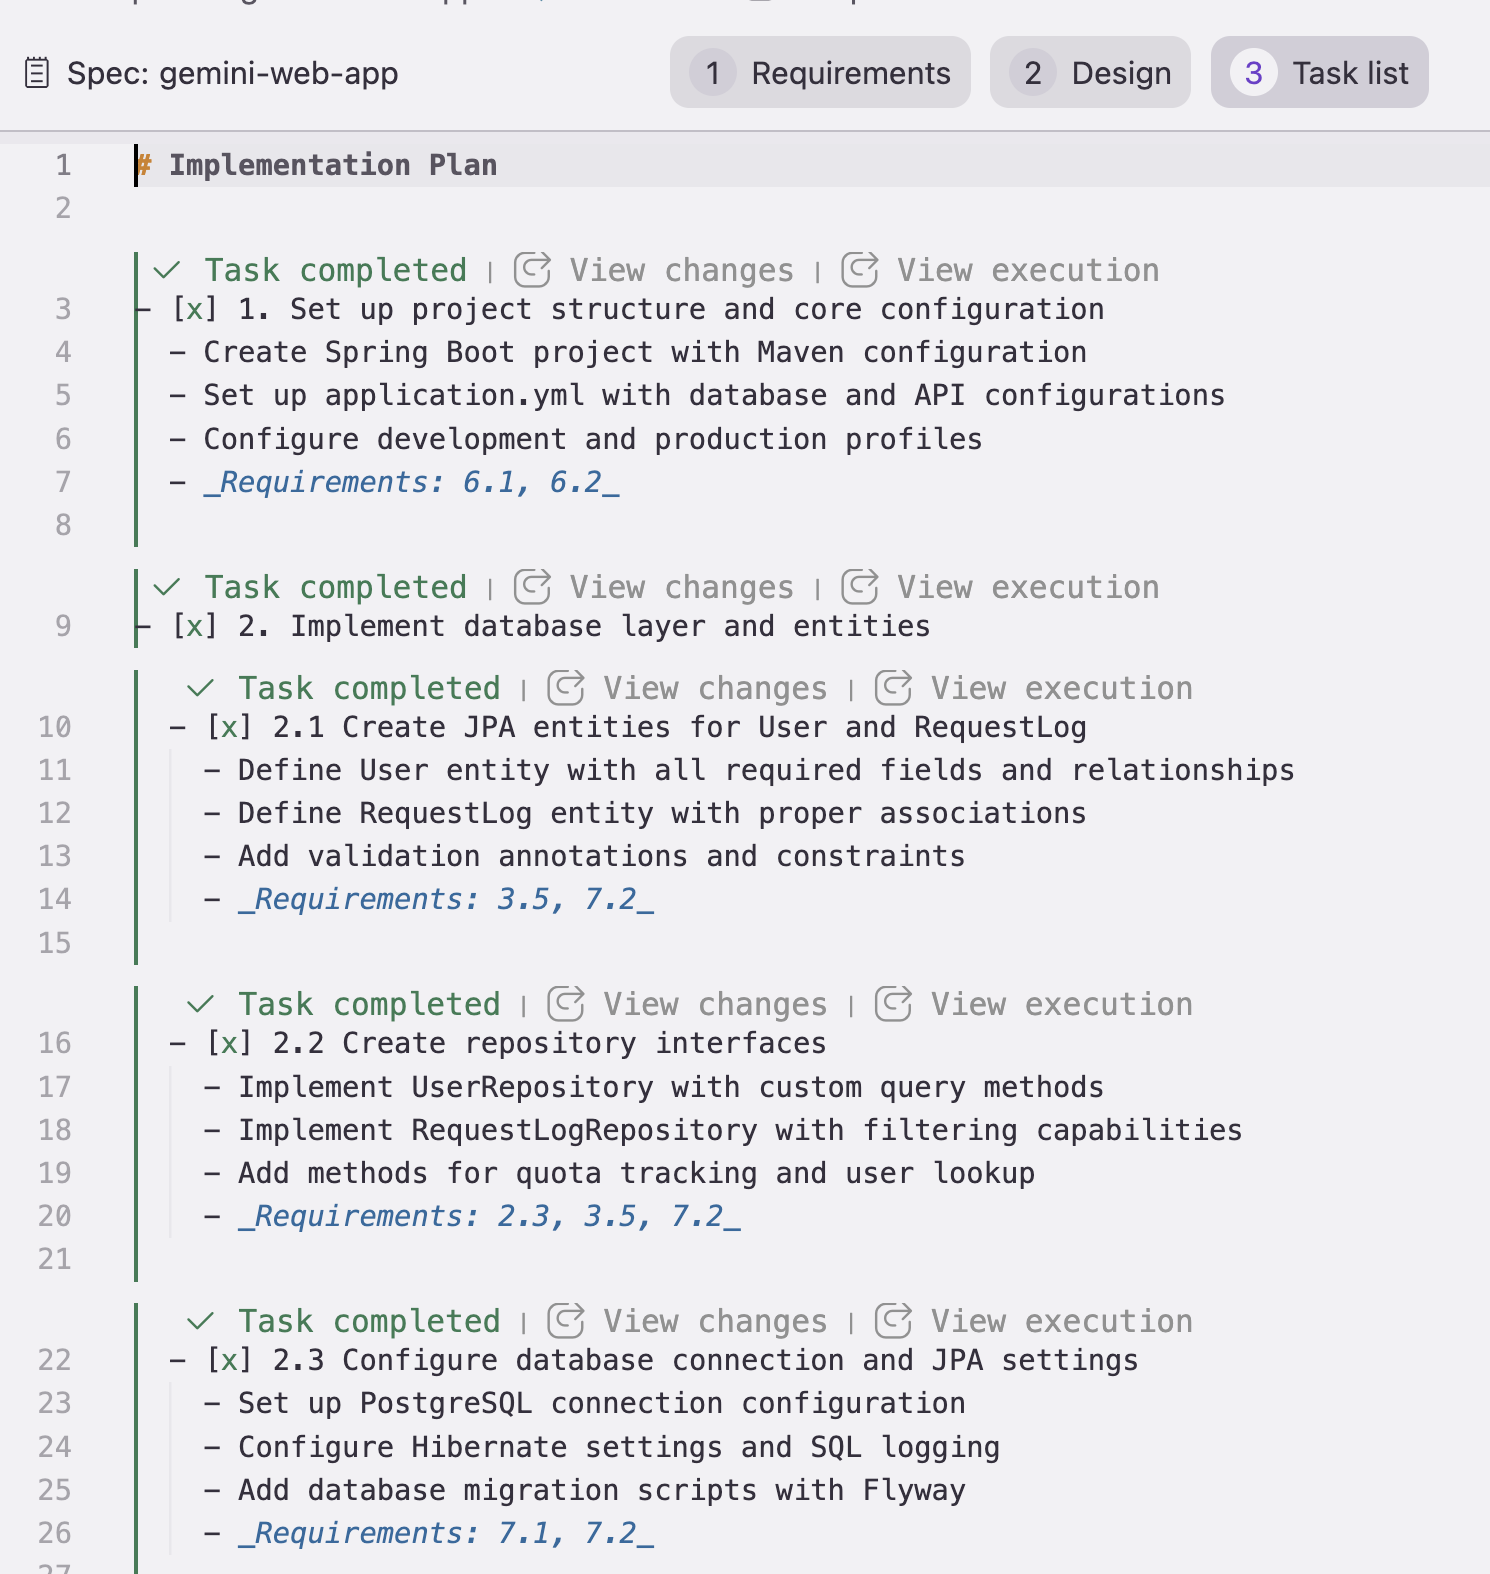Switch to the Requirements tab
This screenshot has height=1574, width=1490.
click(x=820, y=73)
